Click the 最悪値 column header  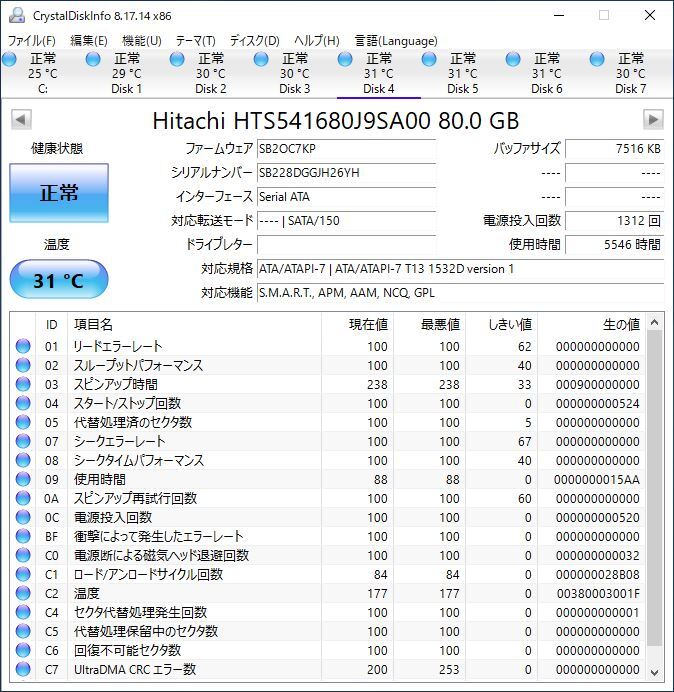click(429, 324)
